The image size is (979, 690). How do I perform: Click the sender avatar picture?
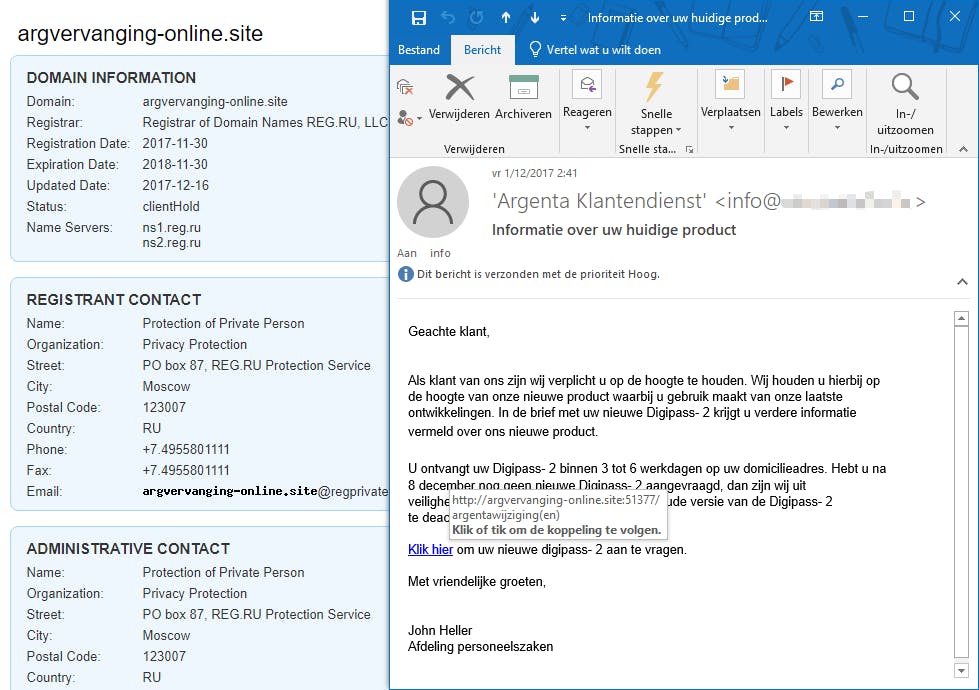point(433,202)
